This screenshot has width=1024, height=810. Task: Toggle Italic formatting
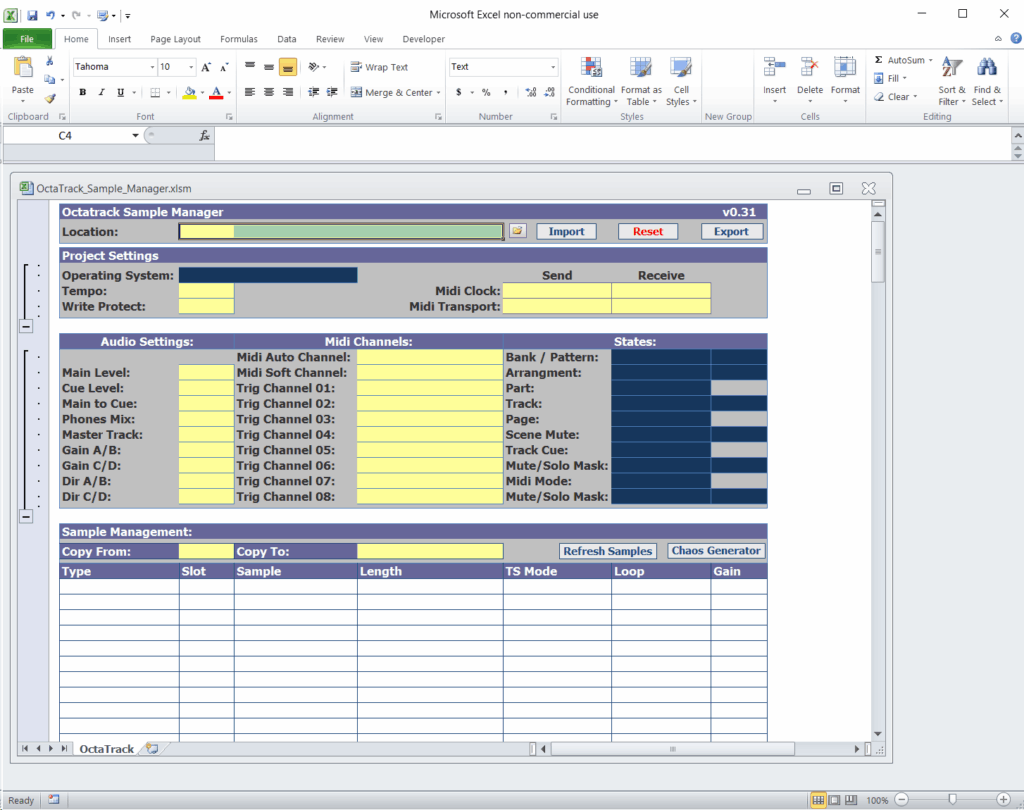[102, 93]
